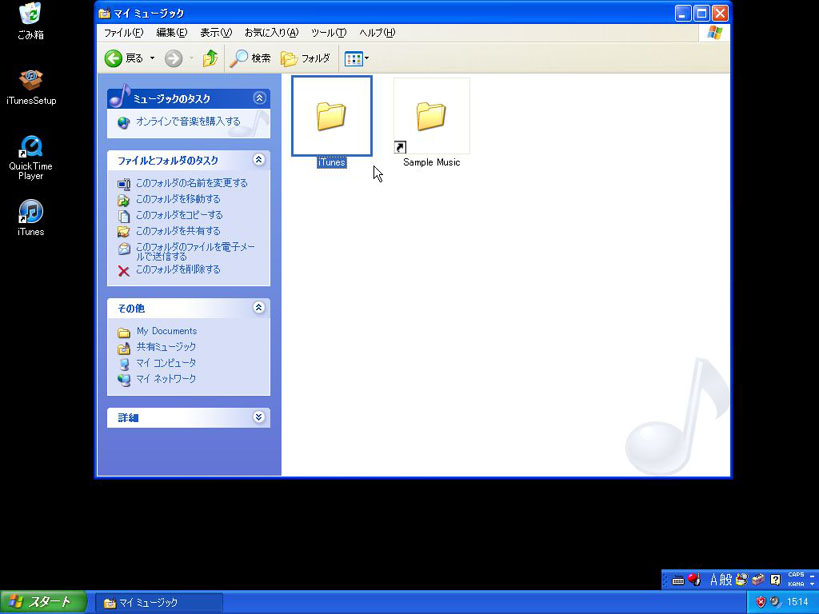Expand the 詳細 details panel

259,417
